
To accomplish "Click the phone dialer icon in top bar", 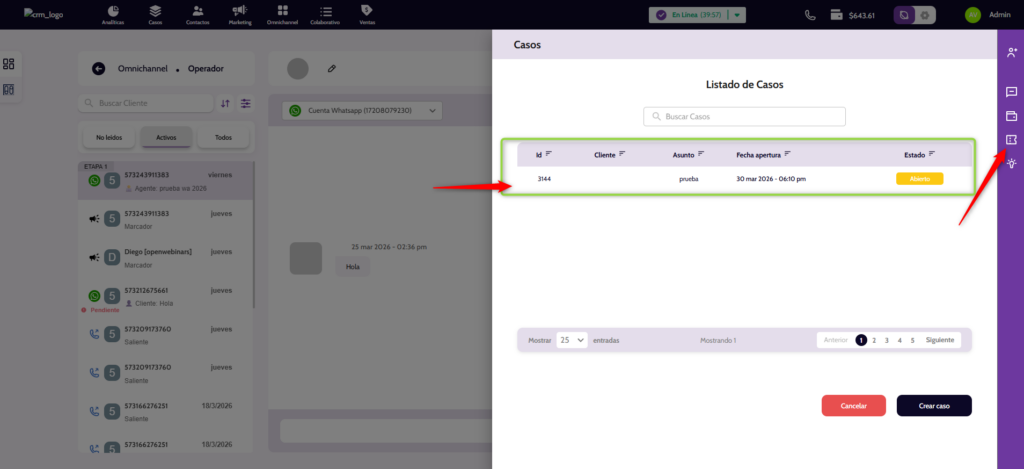I will pos(810,15).
